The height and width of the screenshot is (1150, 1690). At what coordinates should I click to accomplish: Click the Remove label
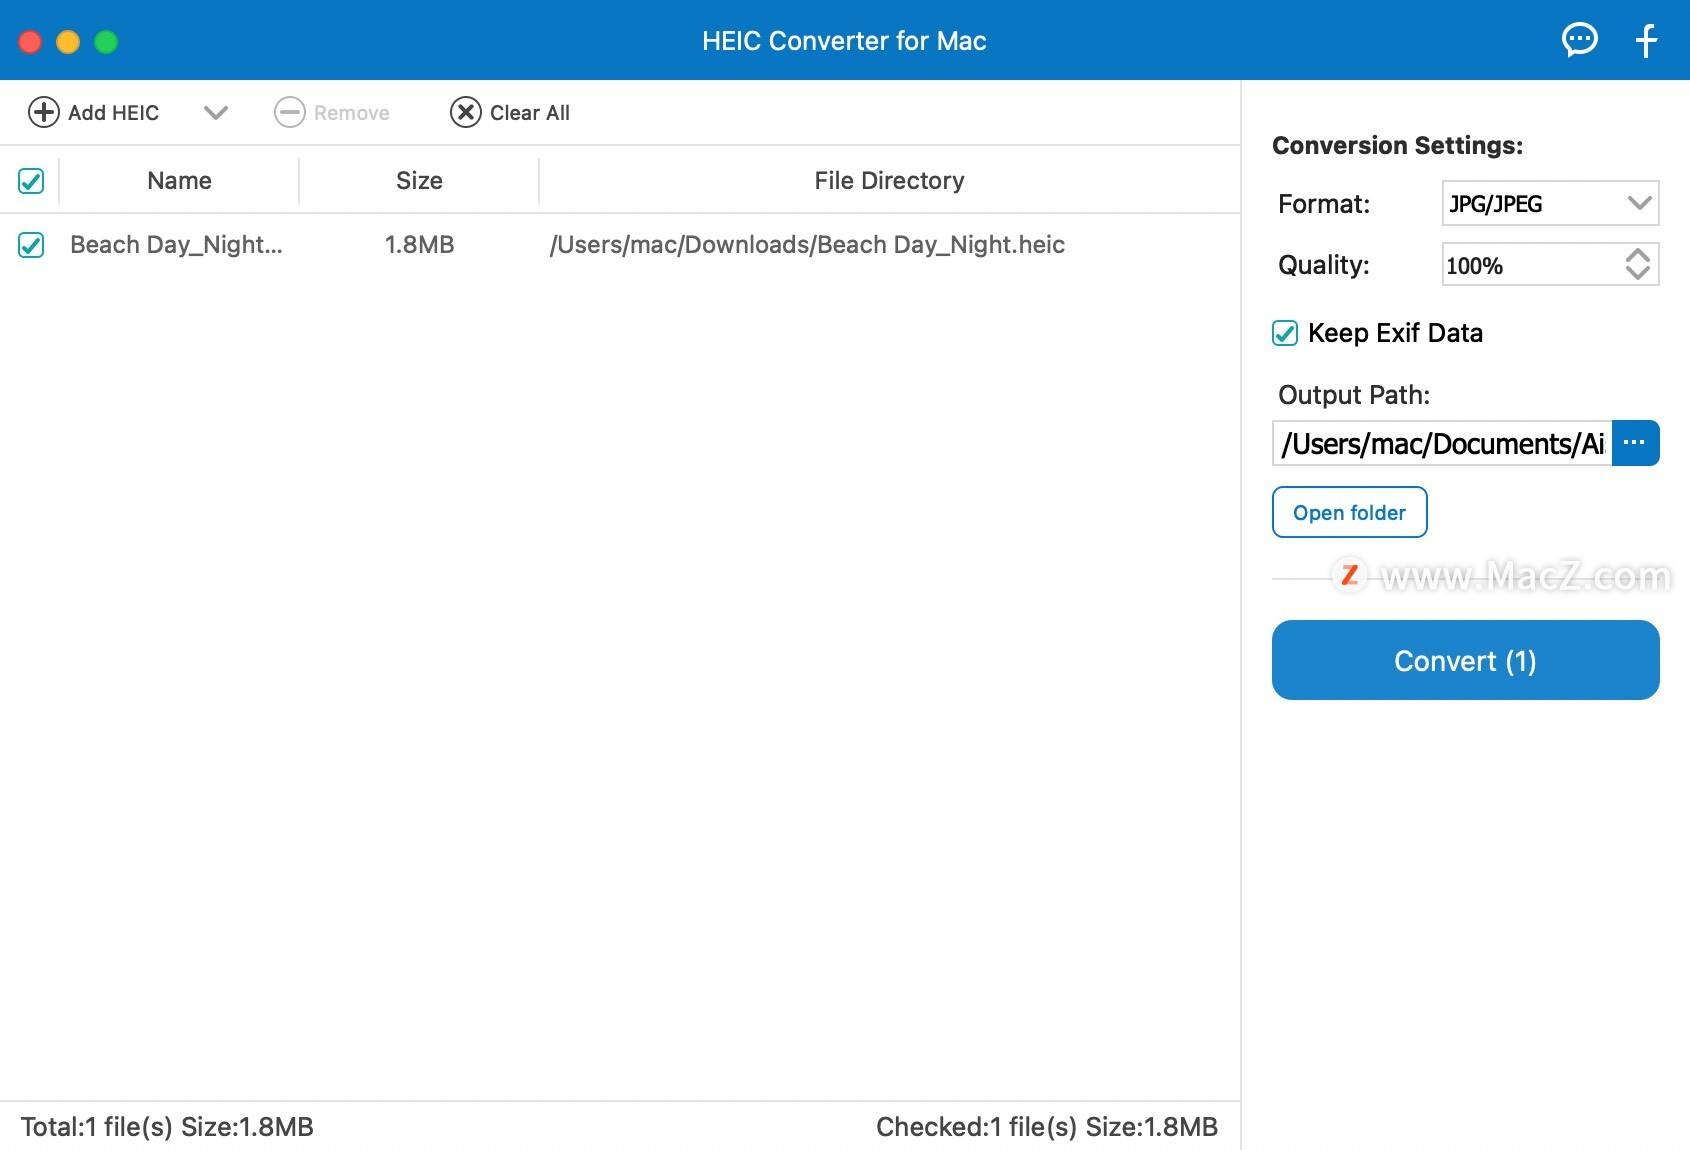(352, 113)
